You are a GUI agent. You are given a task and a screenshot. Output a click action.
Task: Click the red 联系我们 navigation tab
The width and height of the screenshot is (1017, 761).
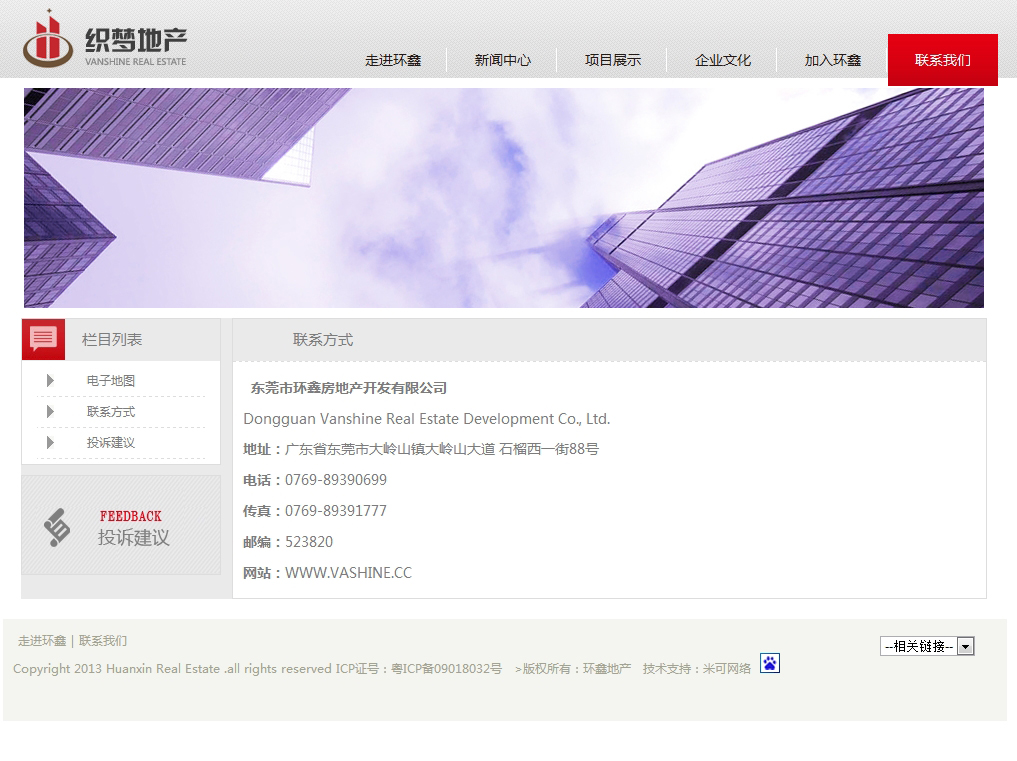(x=942, y=60)
